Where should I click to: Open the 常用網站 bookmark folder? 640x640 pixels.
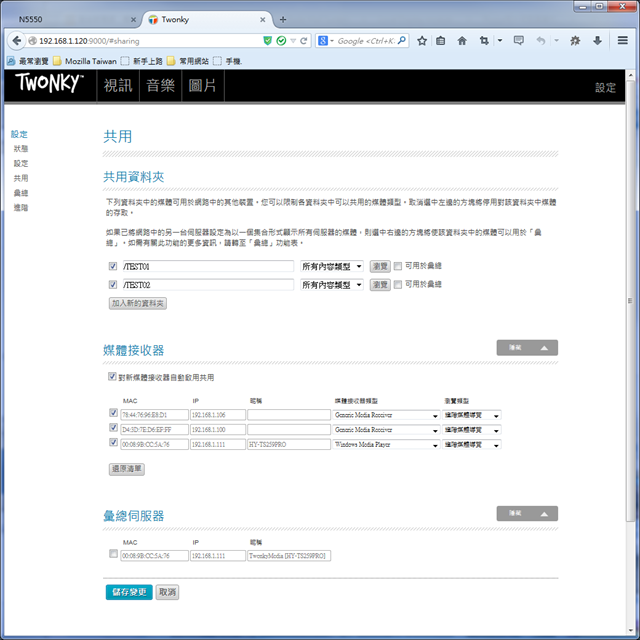tap(188, 61)
